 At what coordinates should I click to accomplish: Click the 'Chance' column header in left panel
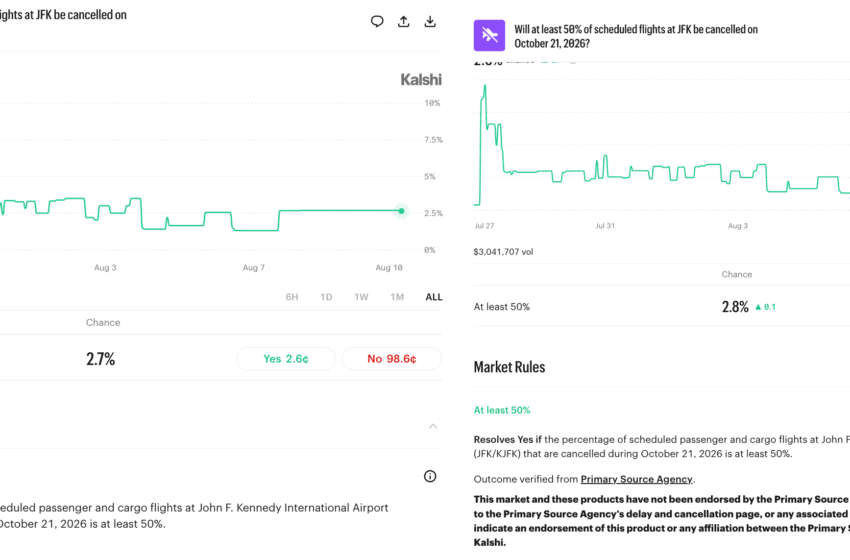pos(103,323)
